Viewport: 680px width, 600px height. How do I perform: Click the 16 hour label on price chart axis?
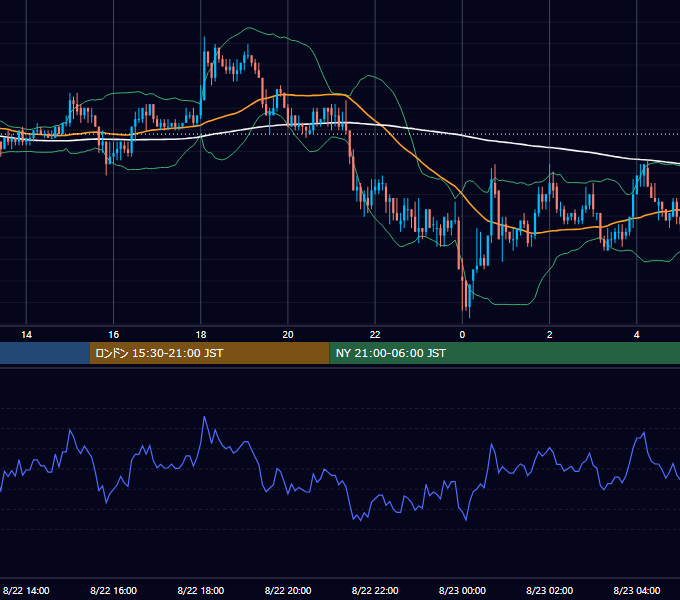(114, 335)
